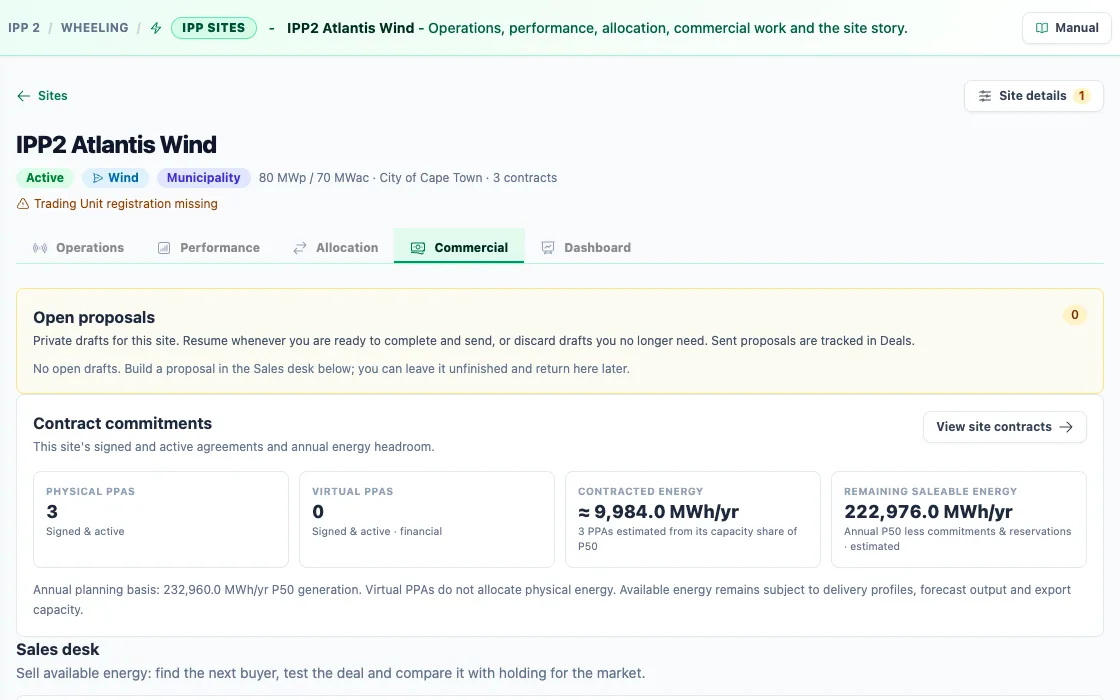Viewport: 1120px width, 700px height.
Task: Click the IPP2 Atlantis Wind page heading
Action: 116,144
